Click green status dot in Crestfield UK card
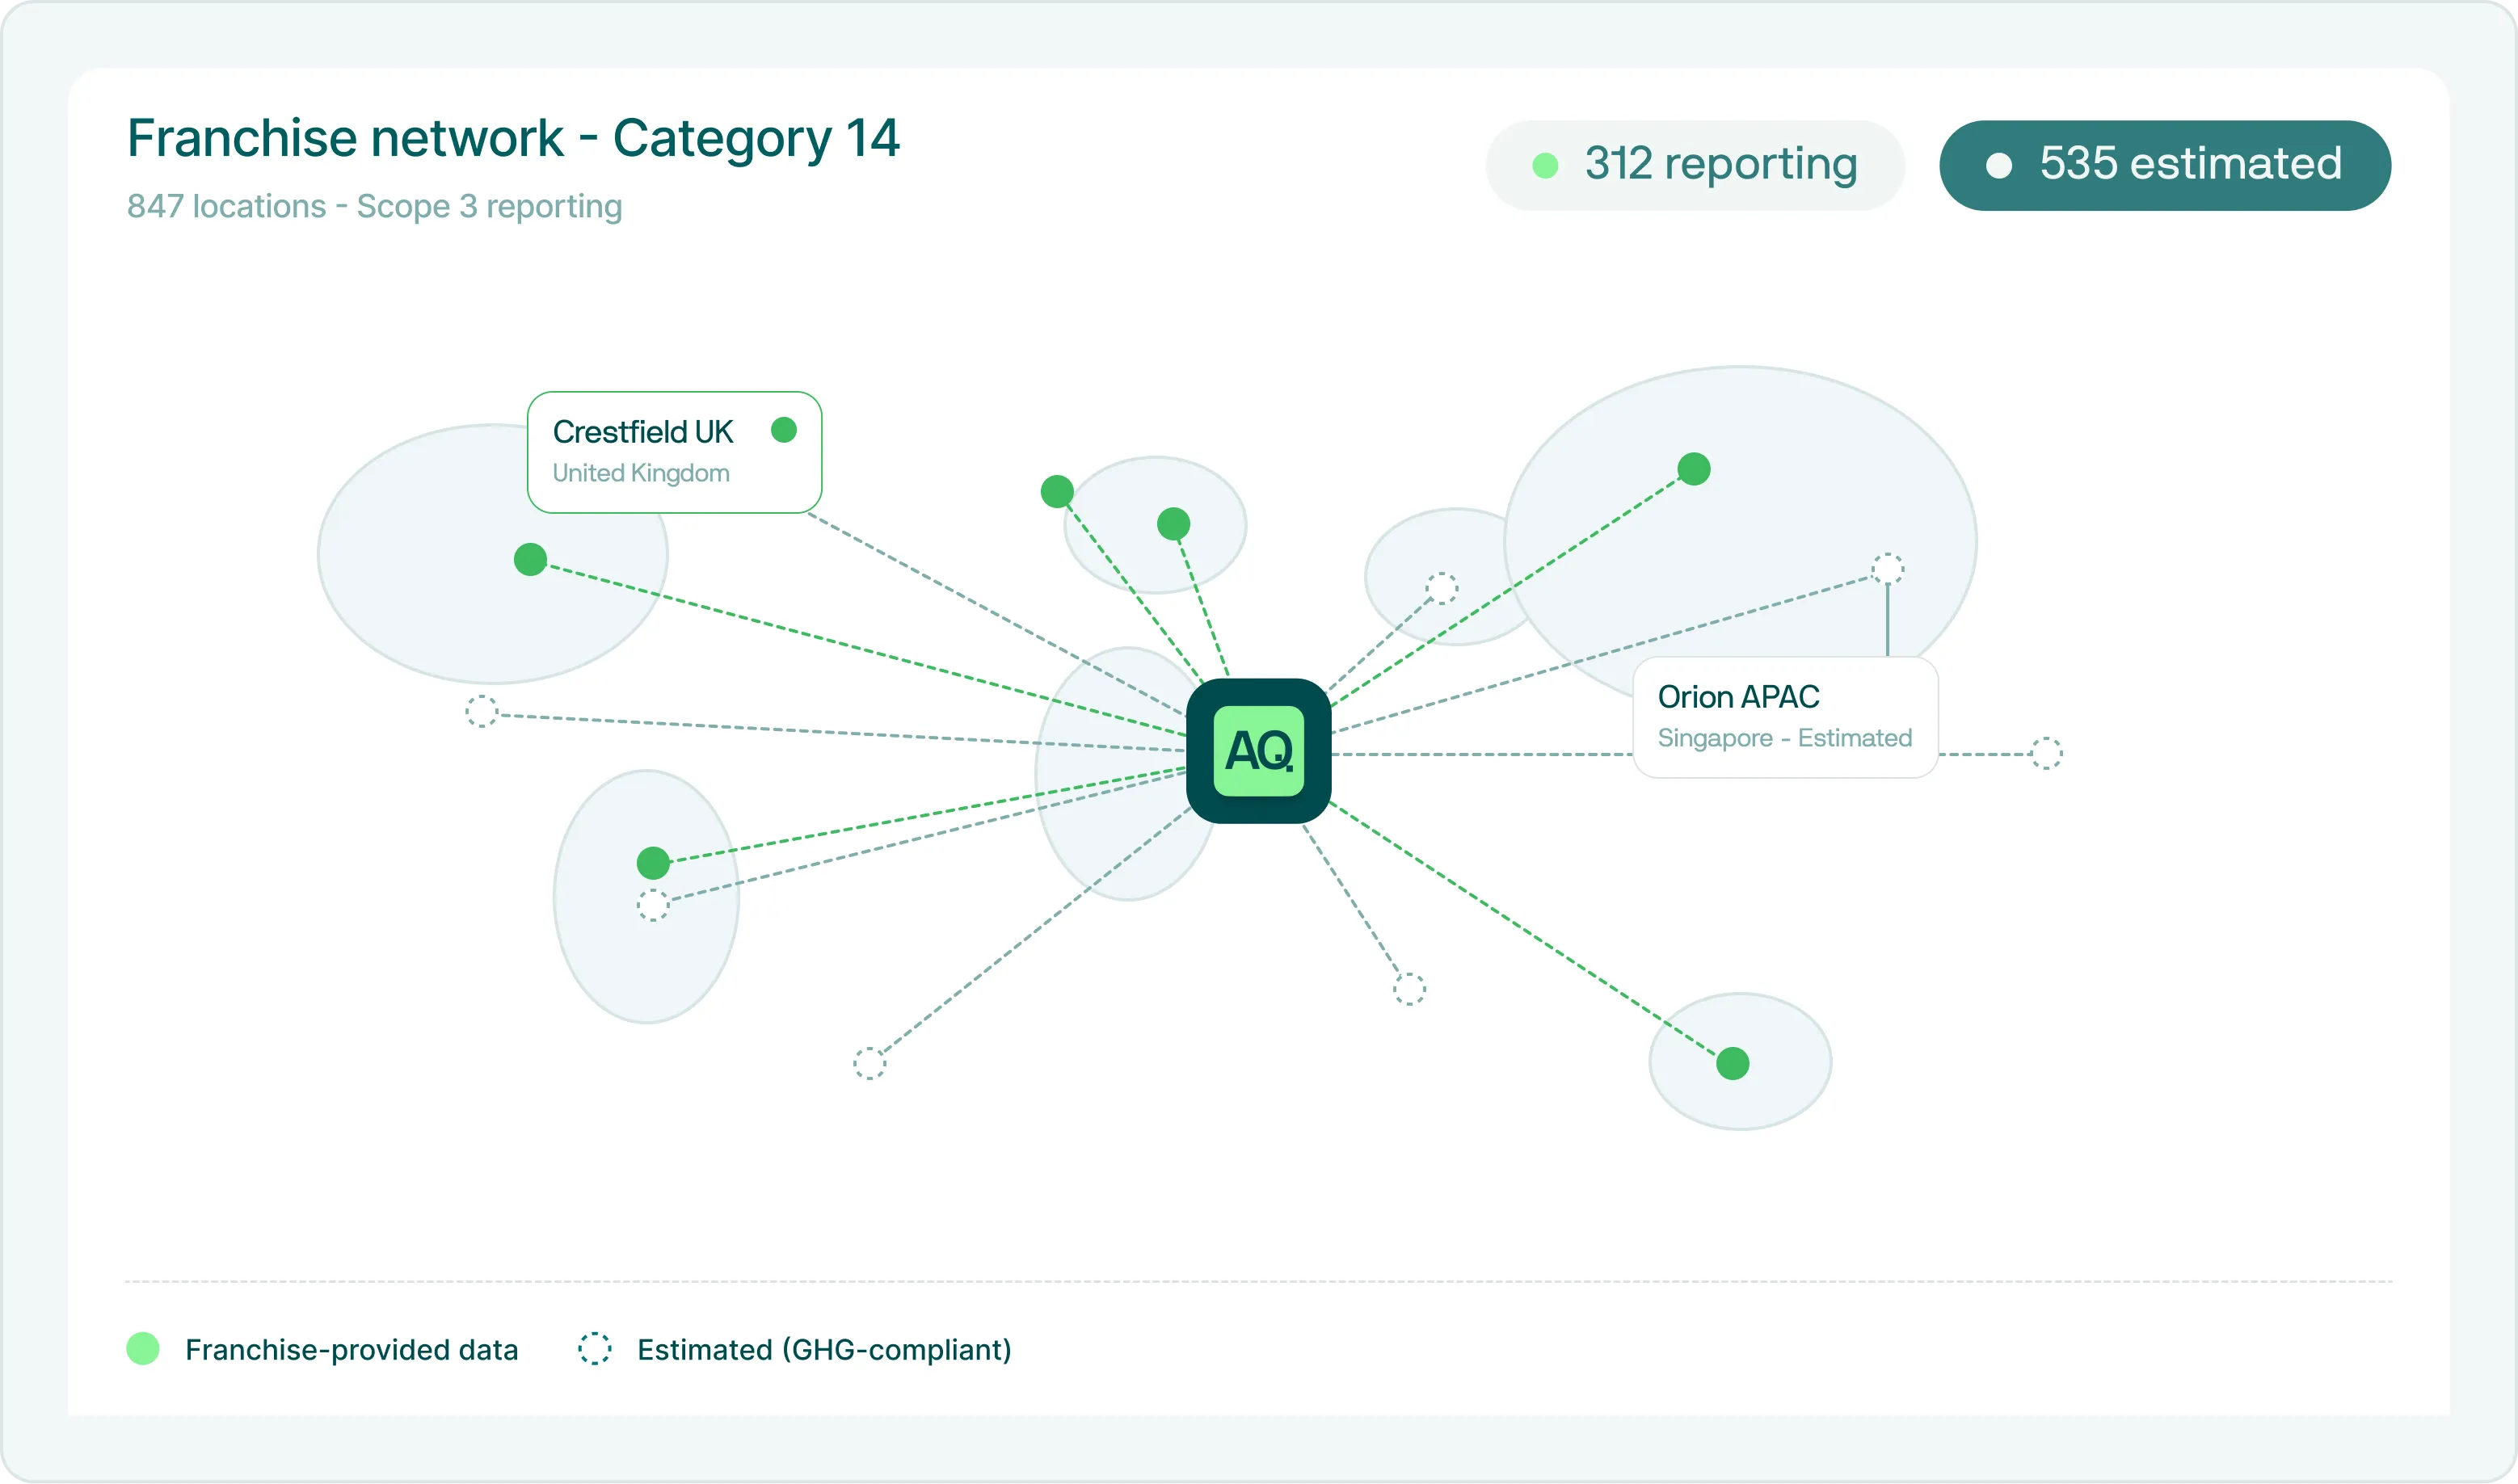 [x=784, y=430]
